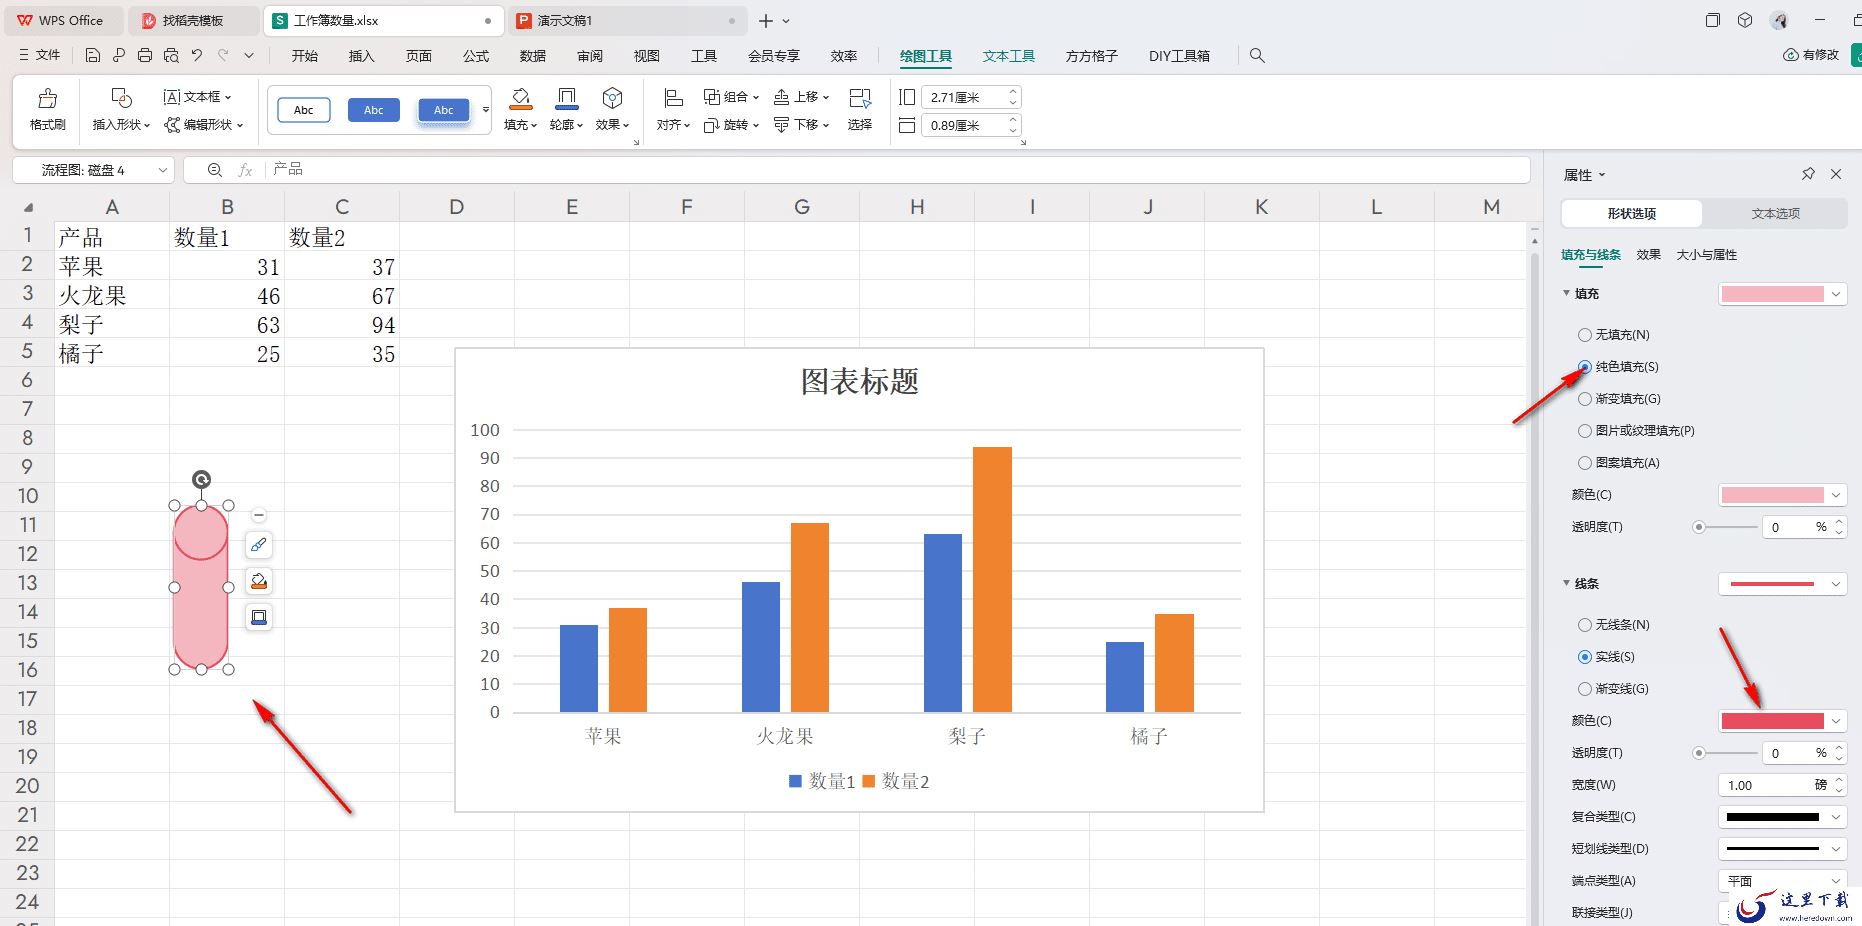Viewport: 1862px width, 926px height.
Task: Expand the Compound type (复合类型) dropdown
Action: coord(1781,817)
